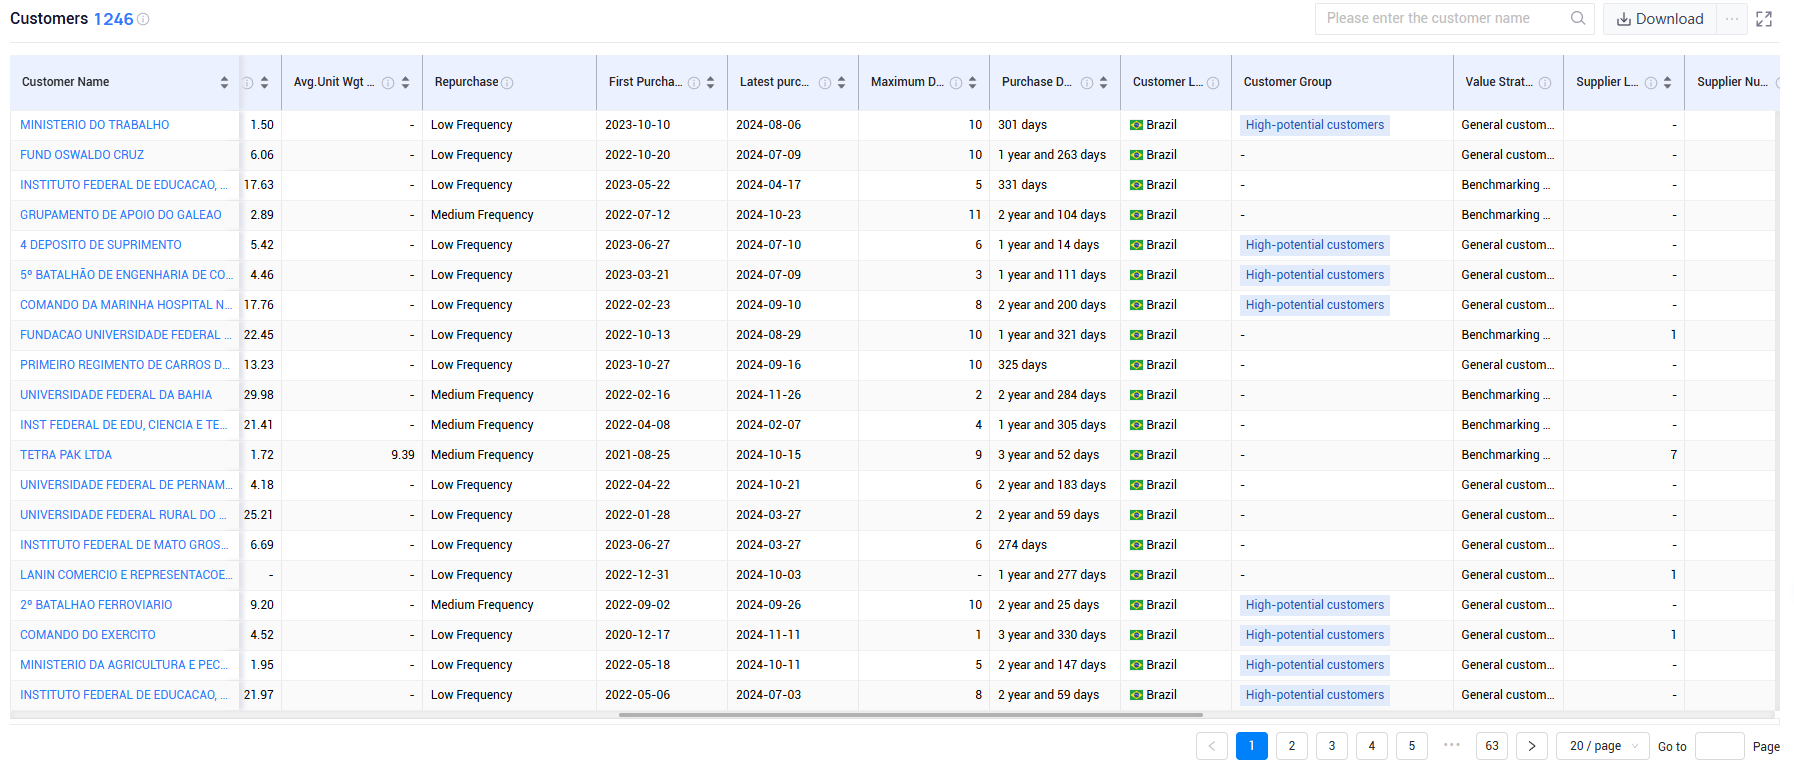This screenshot has width=1794, height=770.
Task: Open UNIVERSIDADE FEDERAL DA BAHIA customer
Action: (116, 395)
